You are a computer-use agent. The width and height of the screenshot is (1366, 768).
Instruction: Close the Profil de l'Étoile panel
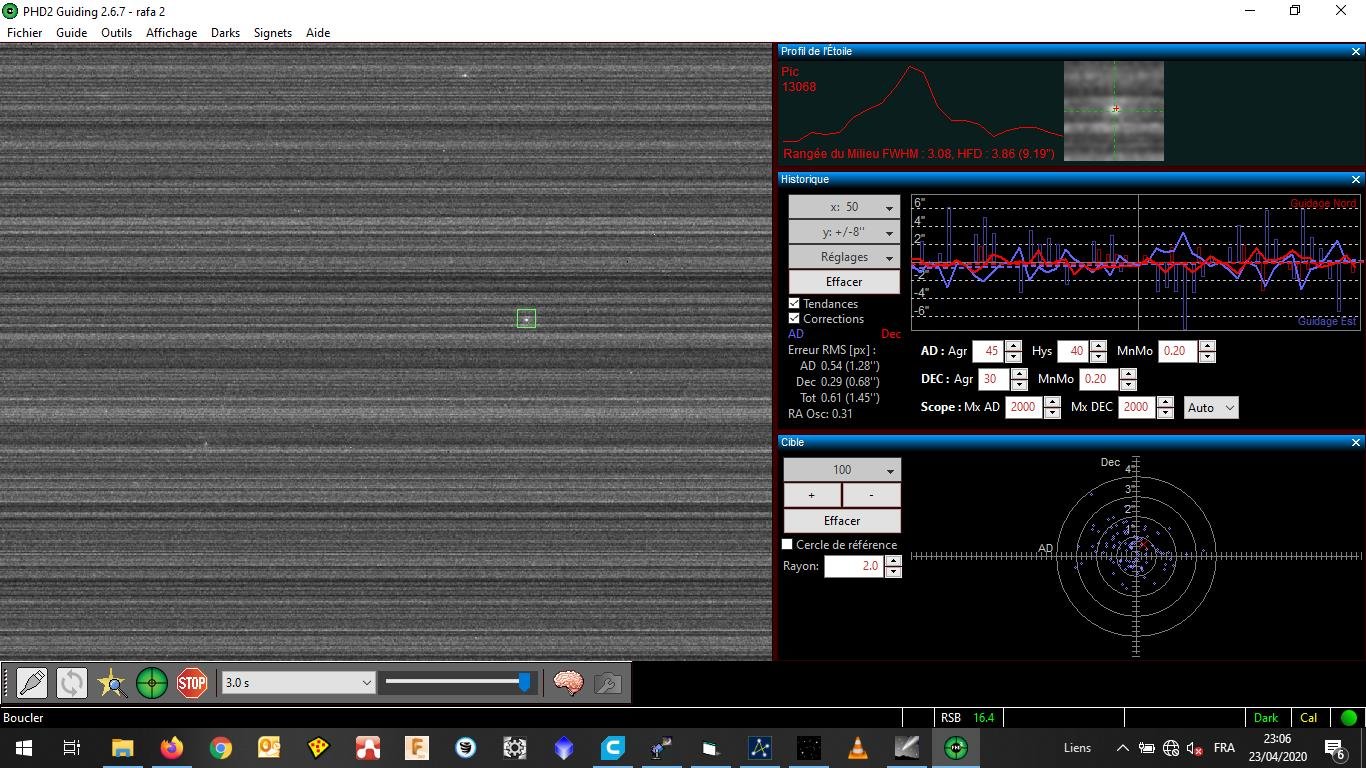(1356, 51)
